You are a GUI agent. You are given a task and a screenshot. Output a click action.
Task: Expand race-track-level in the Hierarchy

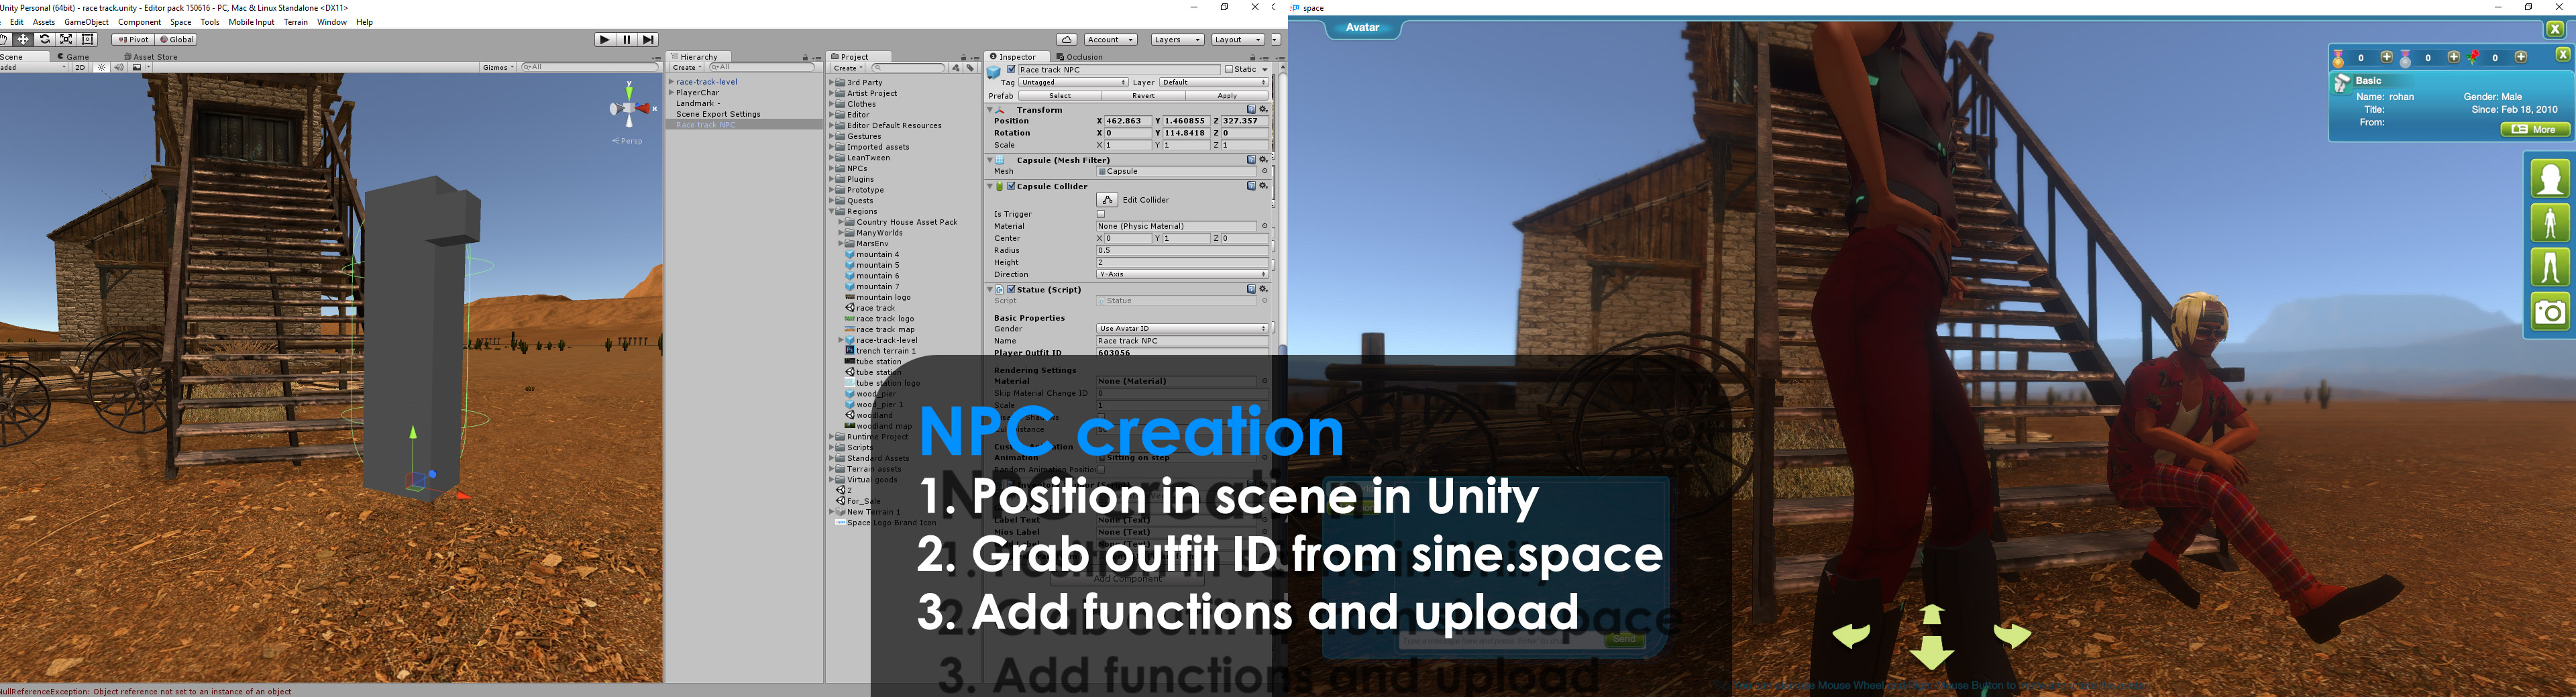(x=672, y=82)
